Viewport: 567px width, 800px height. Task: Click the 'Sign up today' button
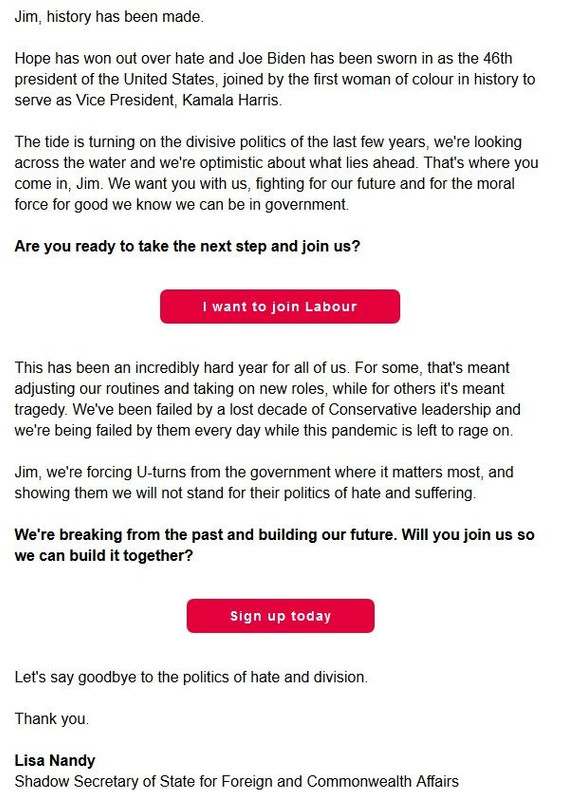point(280,616)
